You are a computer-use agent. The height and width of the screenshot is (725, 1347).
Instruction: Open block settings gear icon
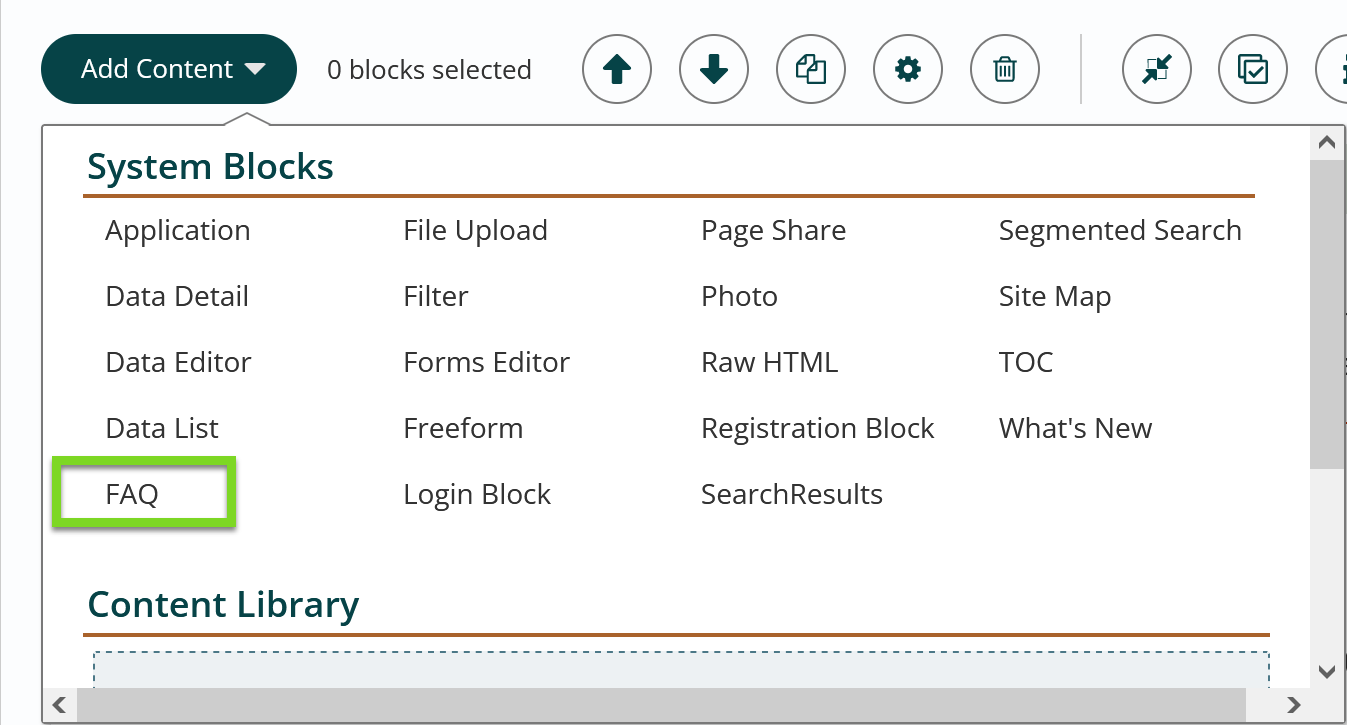[x=908, y=69]
